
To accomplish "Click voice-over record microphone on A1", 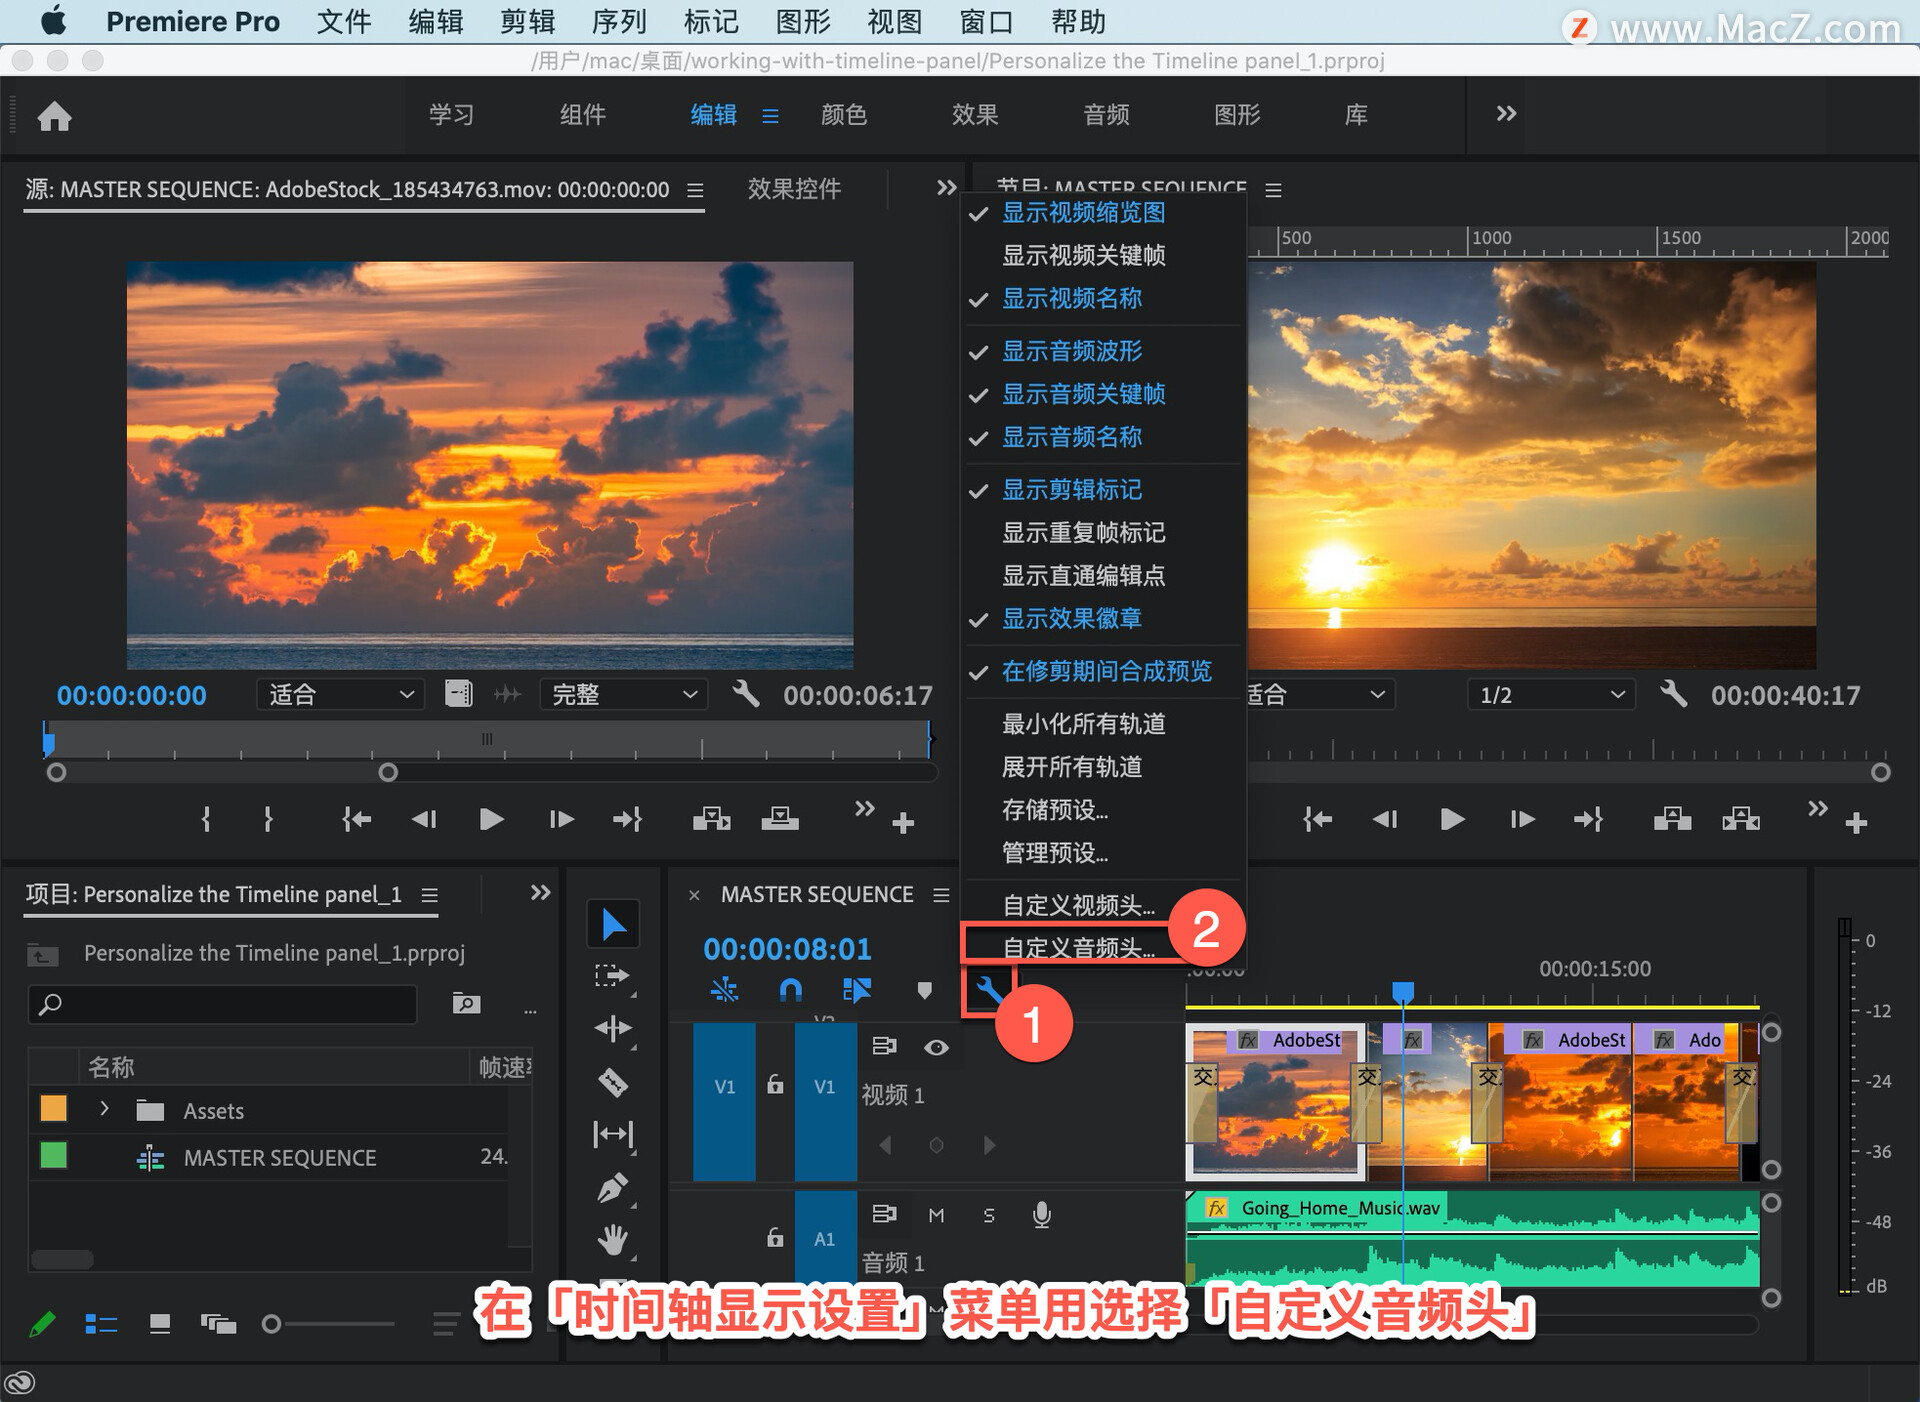I will (x=1041, y=1215).
